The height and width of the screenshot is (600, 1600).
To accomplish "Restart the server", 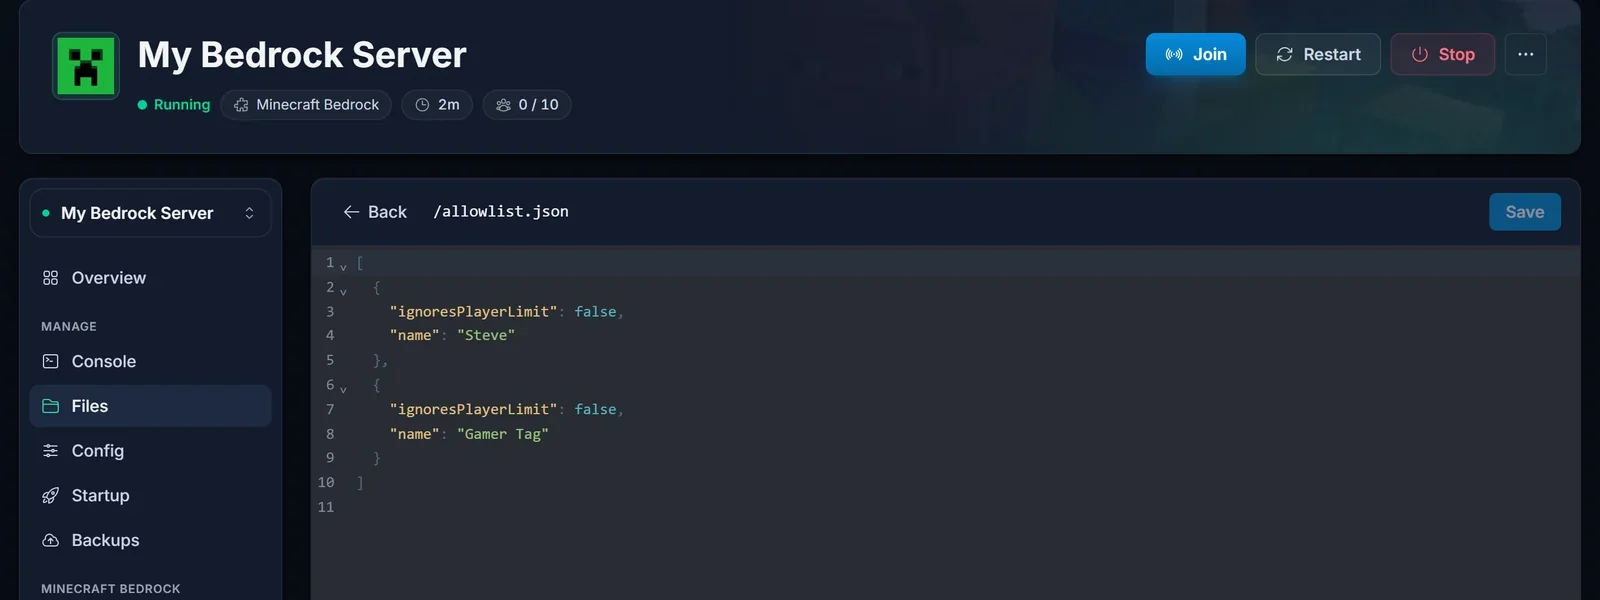I will [x=1318, y=54].
